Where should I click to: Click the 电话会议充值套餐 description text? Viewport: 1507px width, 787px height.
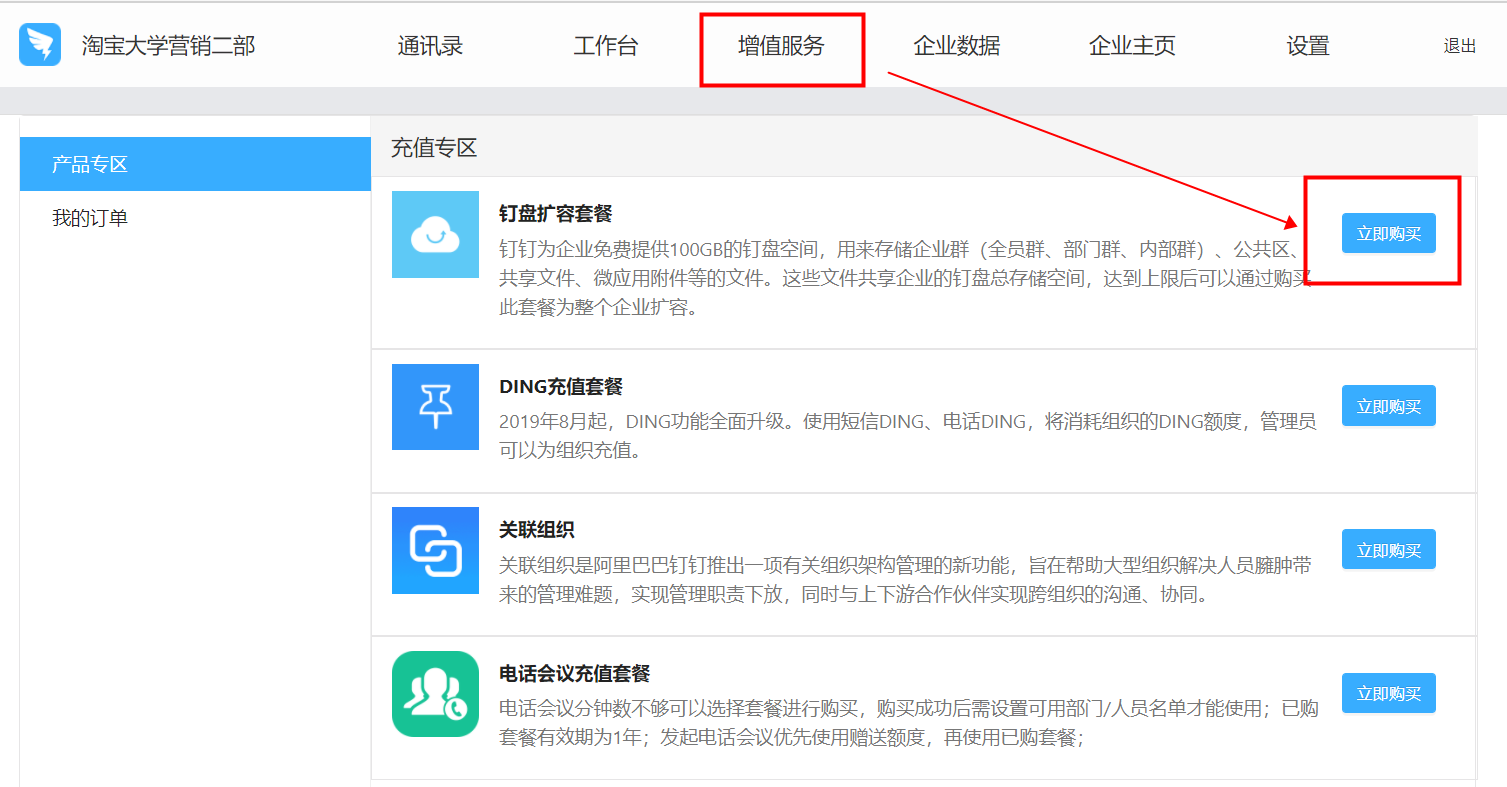click(x=908, y=723)
